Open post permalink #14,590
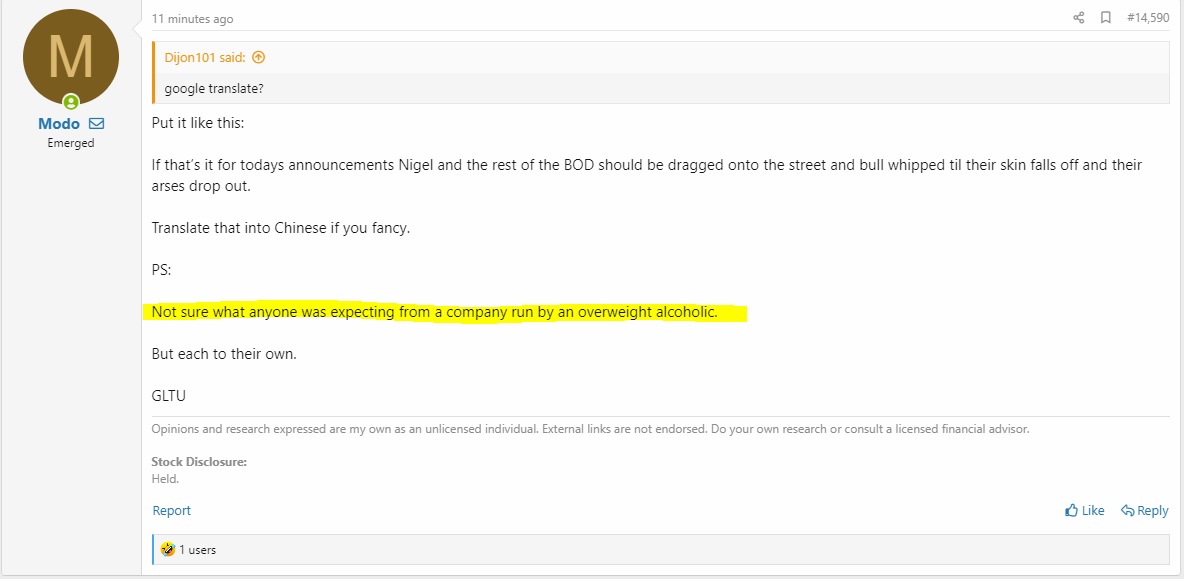1184x579 pixels. (x=1148, y=17)
